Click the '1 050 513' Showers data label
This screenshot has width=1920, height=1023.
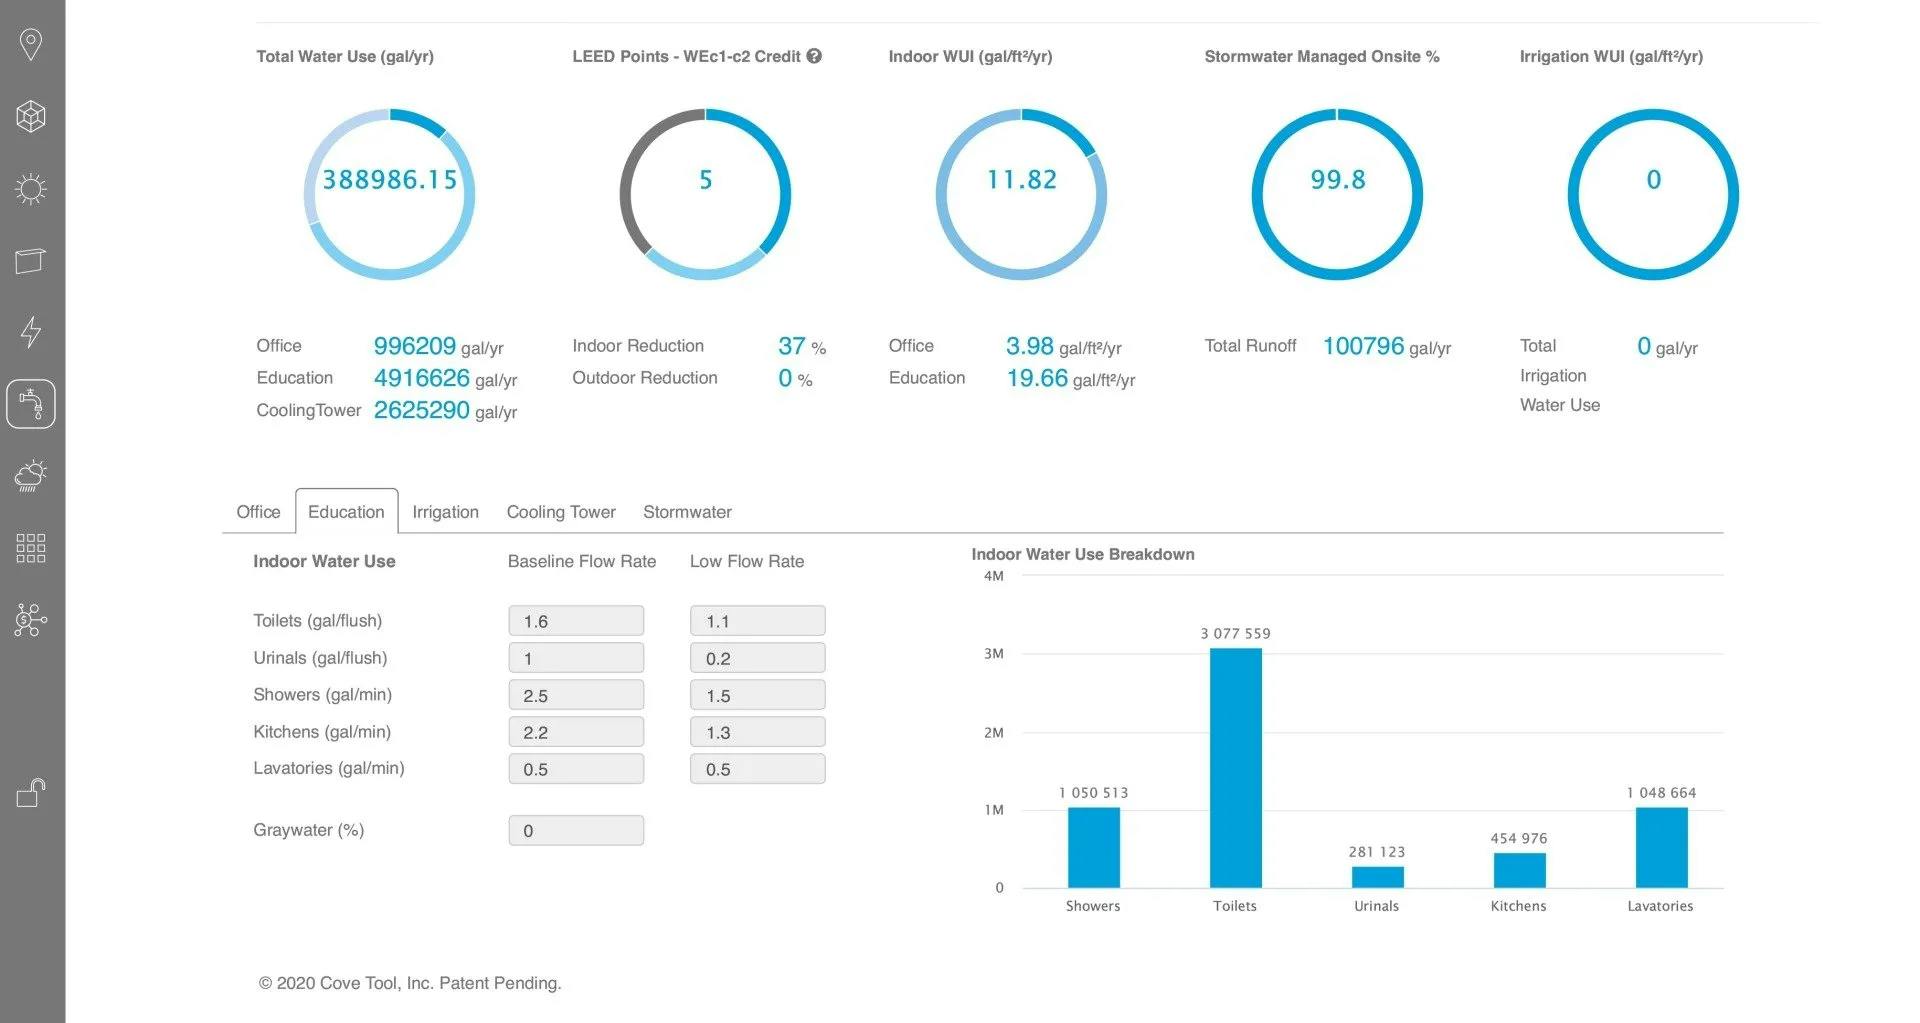pos(1093,793)
